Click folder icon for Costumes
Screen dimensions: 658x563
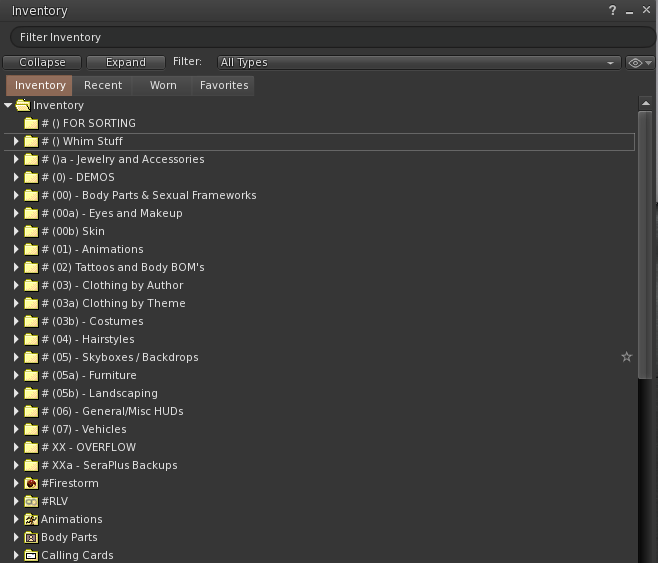31,321
